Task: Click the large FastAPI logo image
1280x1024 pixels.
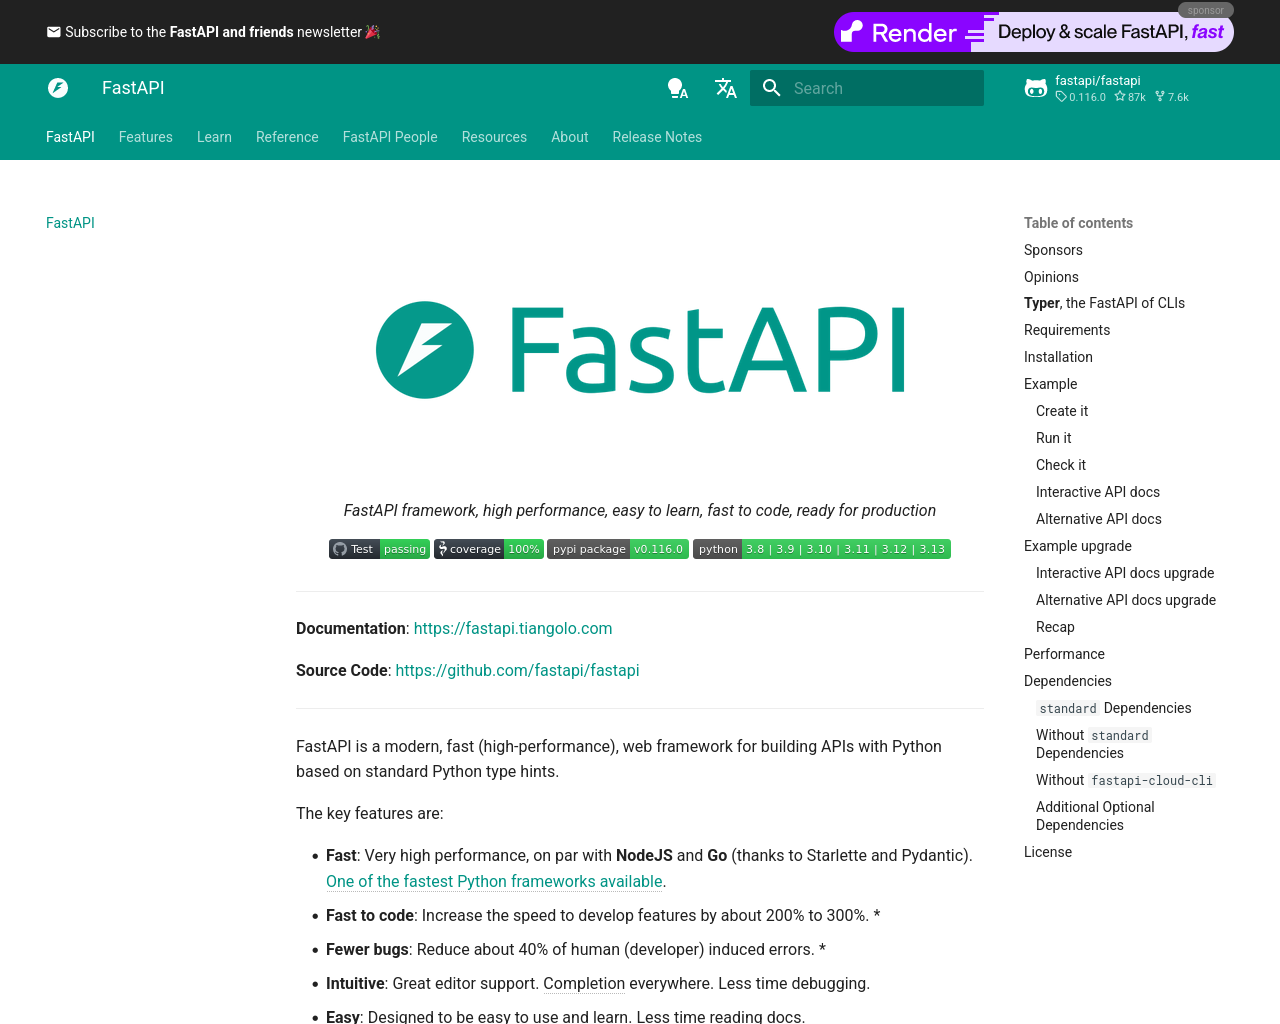Action: (640, 350)
